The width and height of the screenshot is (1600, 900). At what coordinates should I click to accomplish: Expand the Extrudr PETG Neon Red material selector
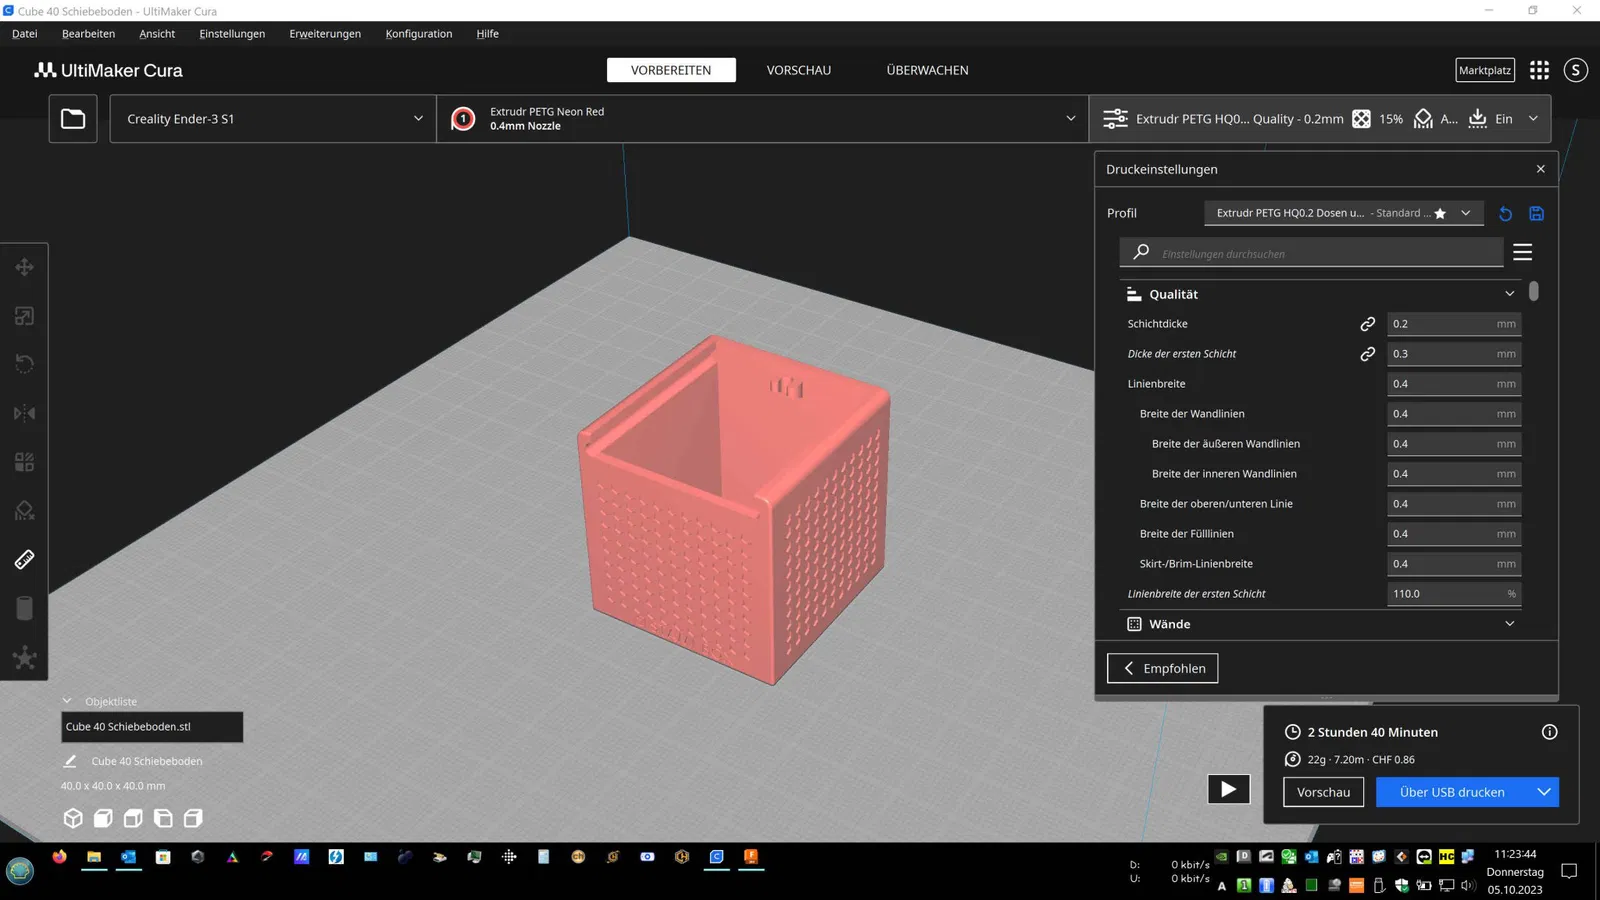click(x=763, y=119)
